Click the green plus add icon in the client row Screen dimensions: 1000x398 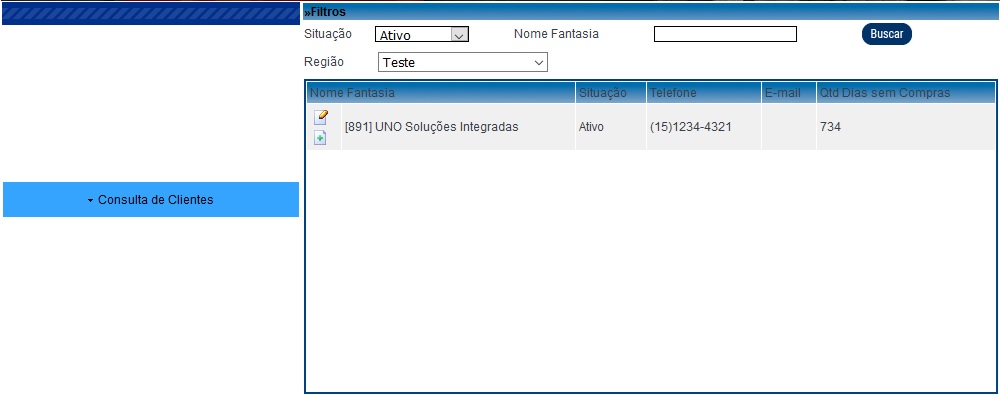point(320,138)
